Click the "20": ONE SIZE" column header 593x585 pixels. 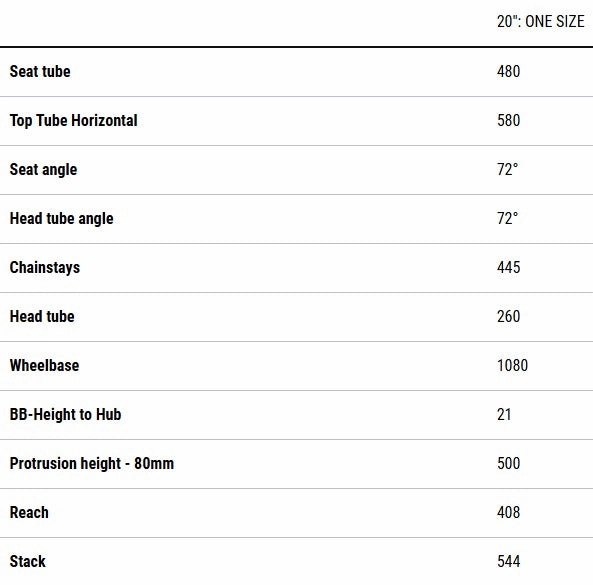point(541,21)
